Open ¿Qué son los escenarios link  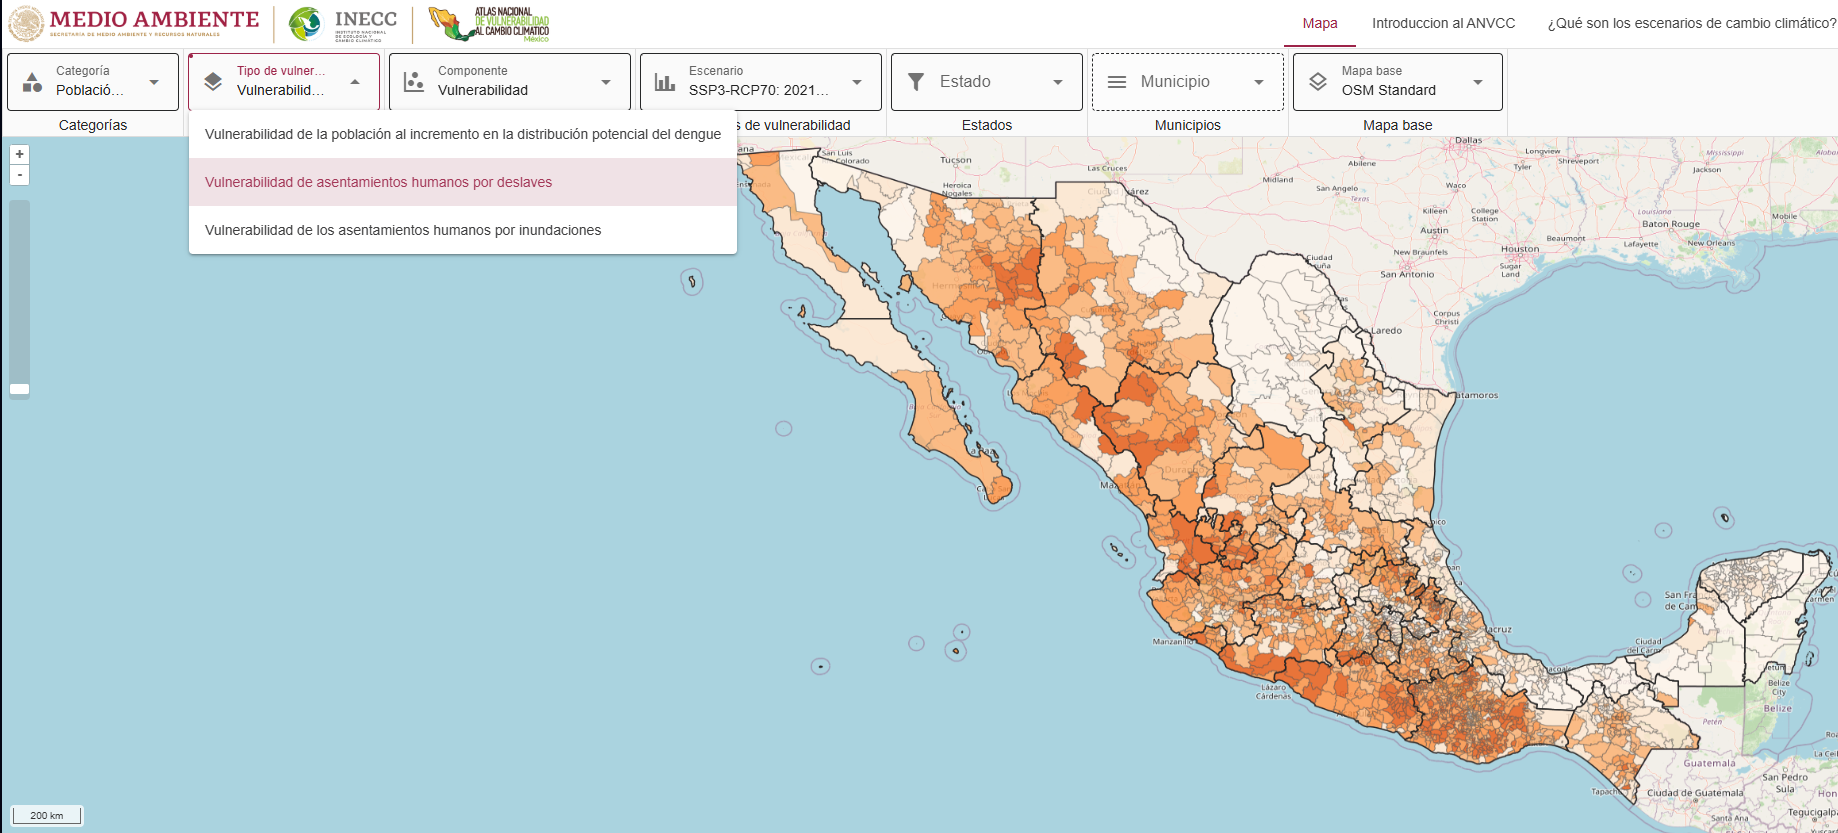pyautogui.click(x=1690, y=23)
